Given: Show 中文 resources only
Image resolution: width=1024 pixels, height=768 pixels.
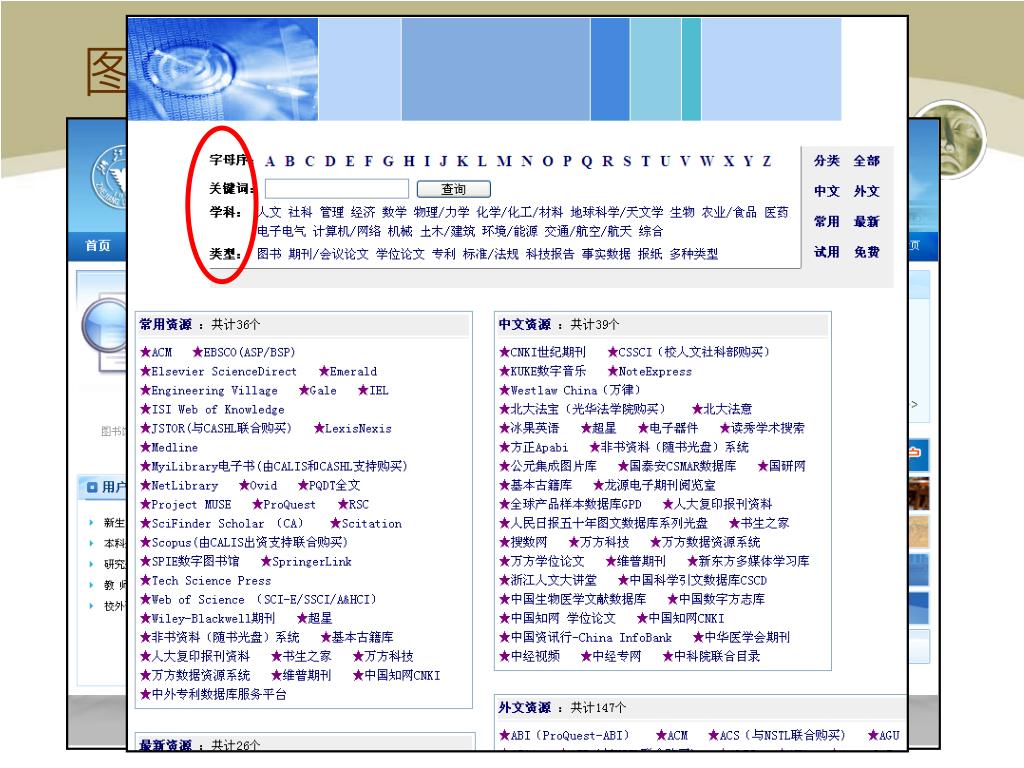Looking at the screenshot, I should coord(827,191).
